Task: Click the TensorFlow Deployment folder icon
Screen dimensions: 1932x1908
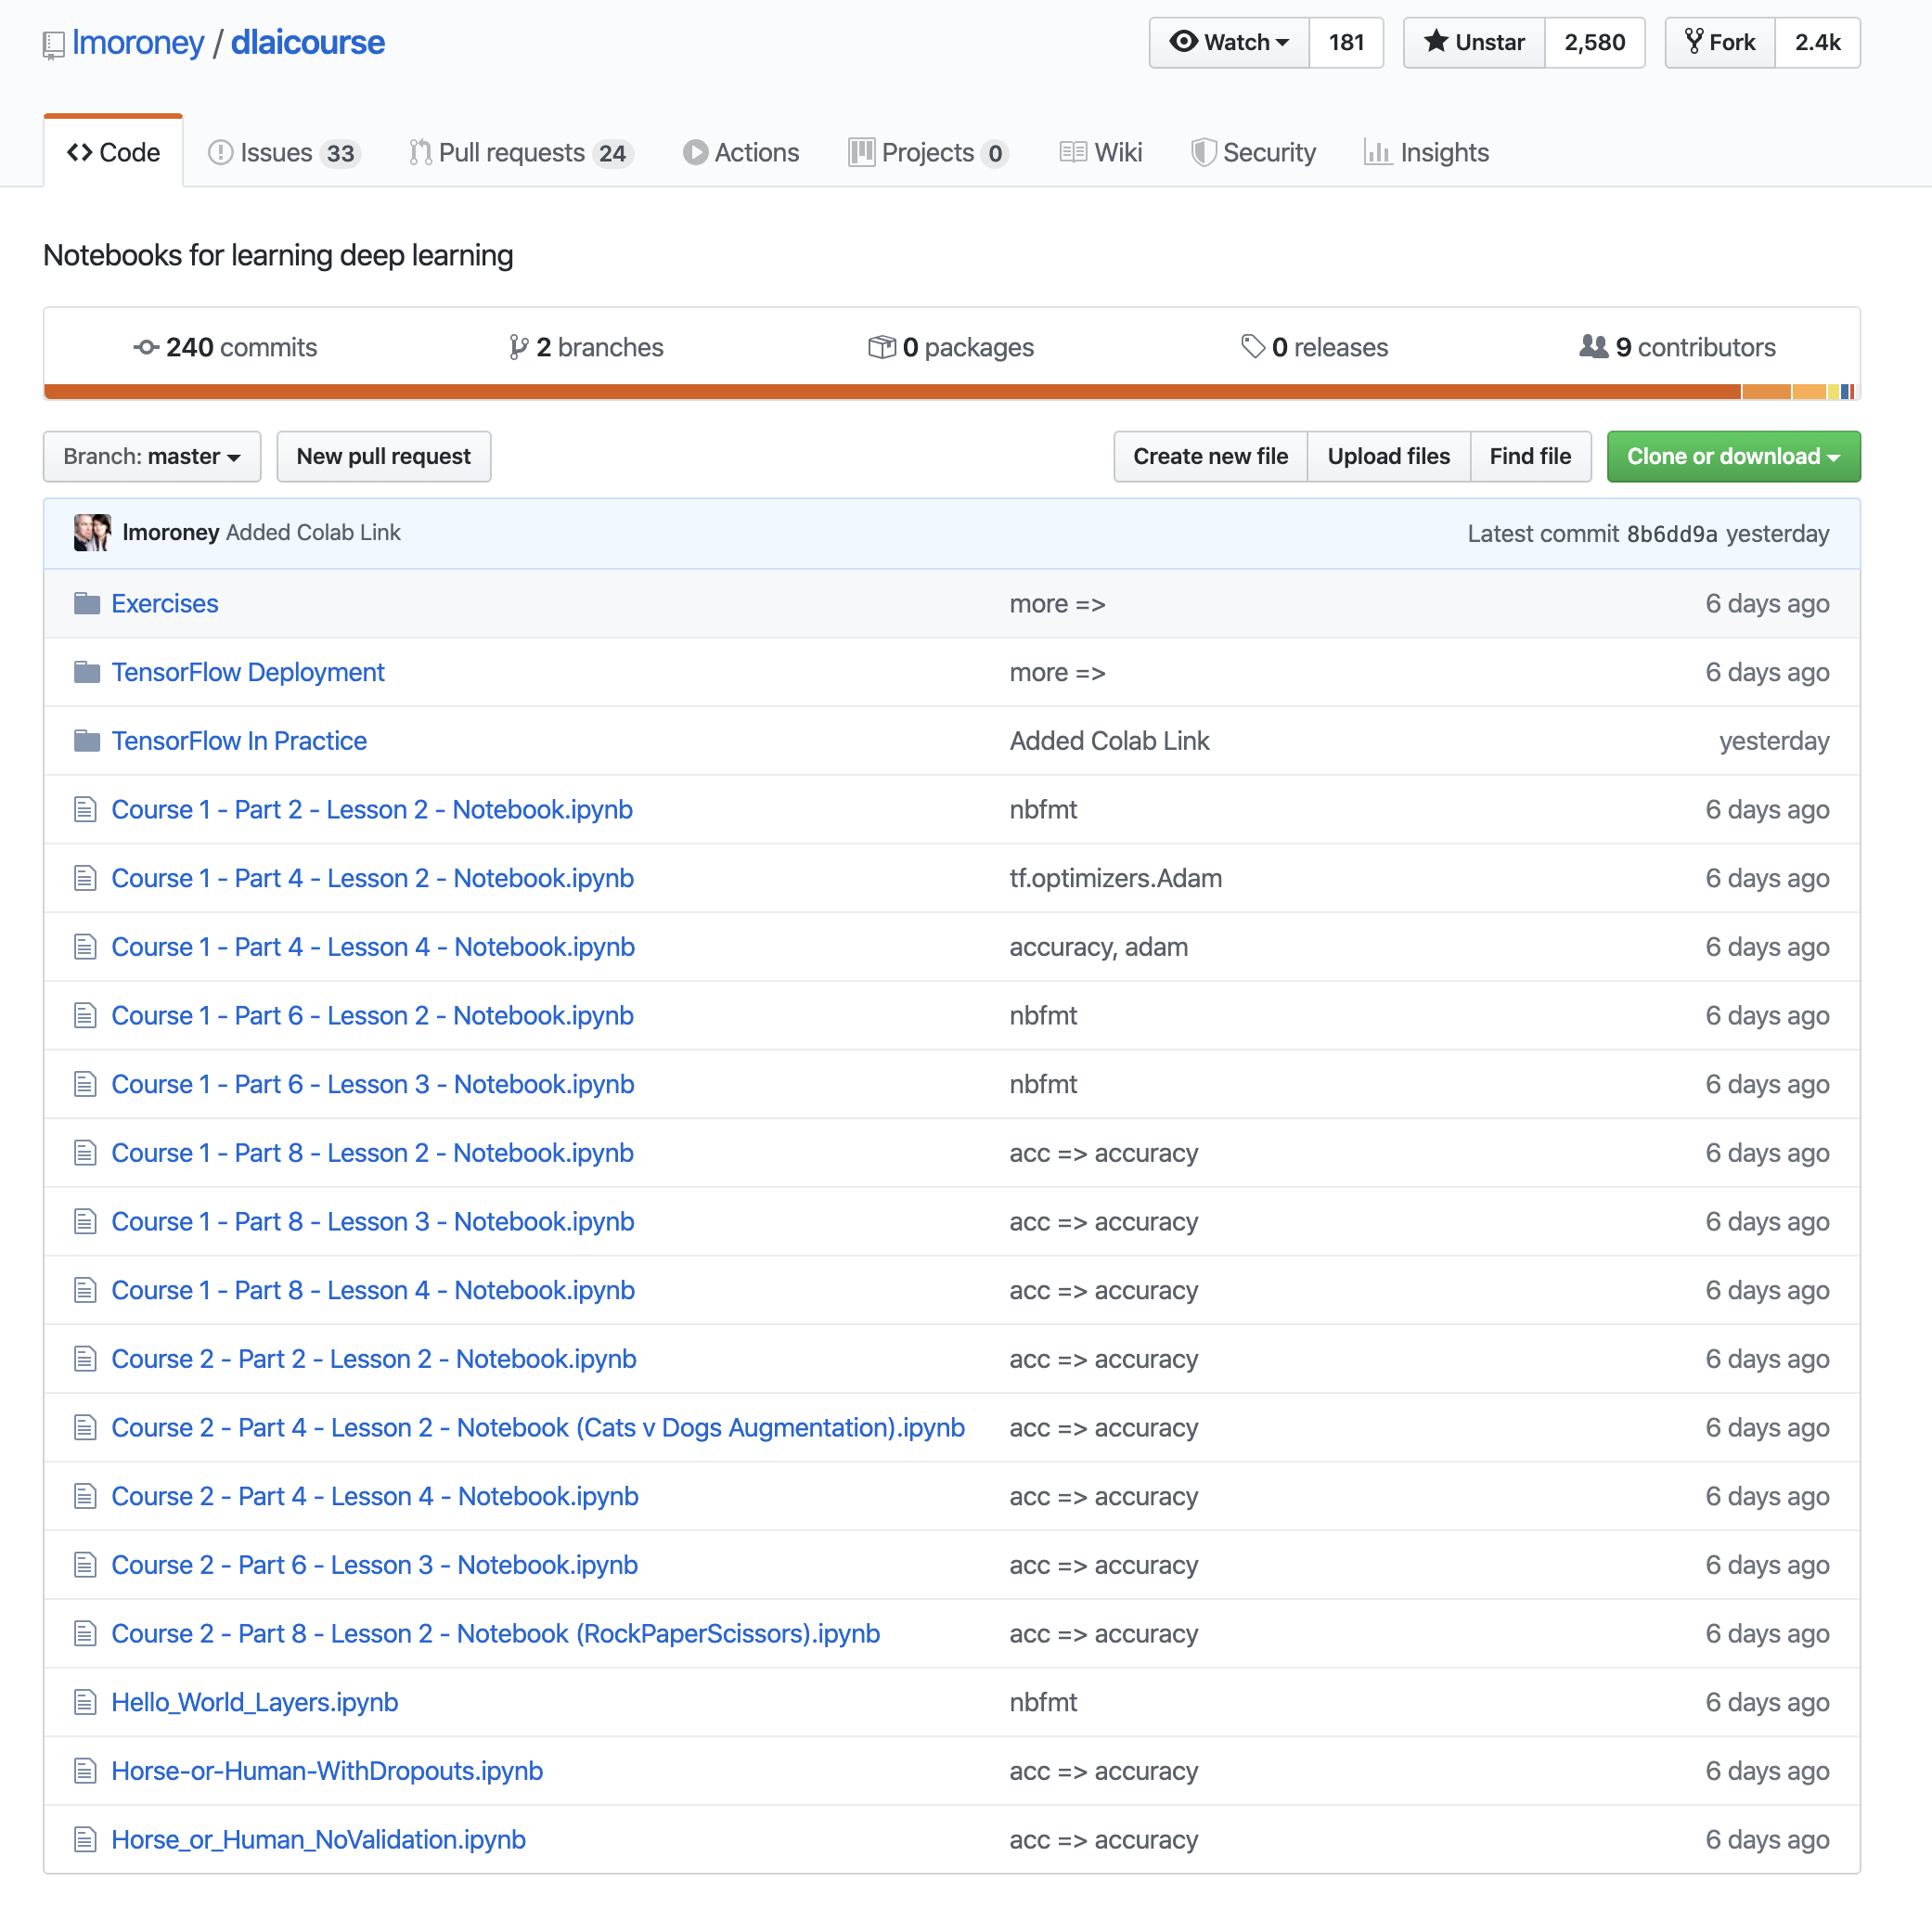Action: point(87,672)
